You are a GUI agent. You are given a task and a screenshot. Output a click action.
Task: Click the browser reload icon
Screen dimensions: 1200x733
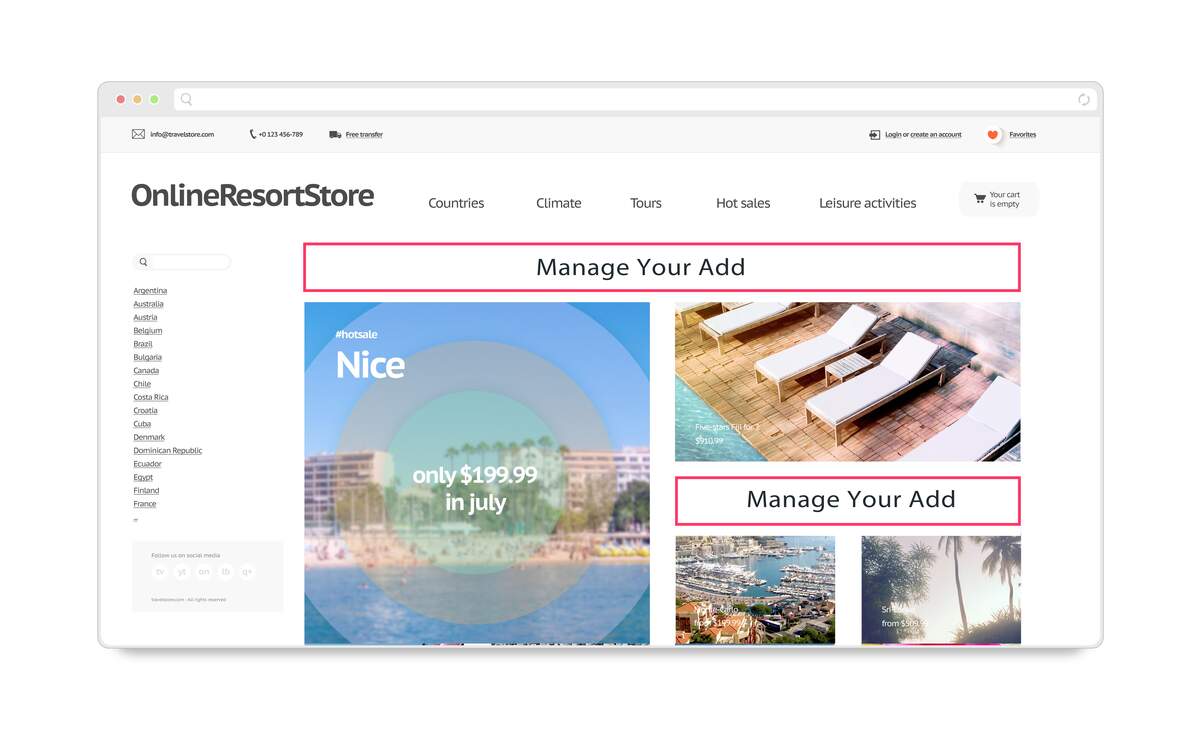[x=1083, y=100]
